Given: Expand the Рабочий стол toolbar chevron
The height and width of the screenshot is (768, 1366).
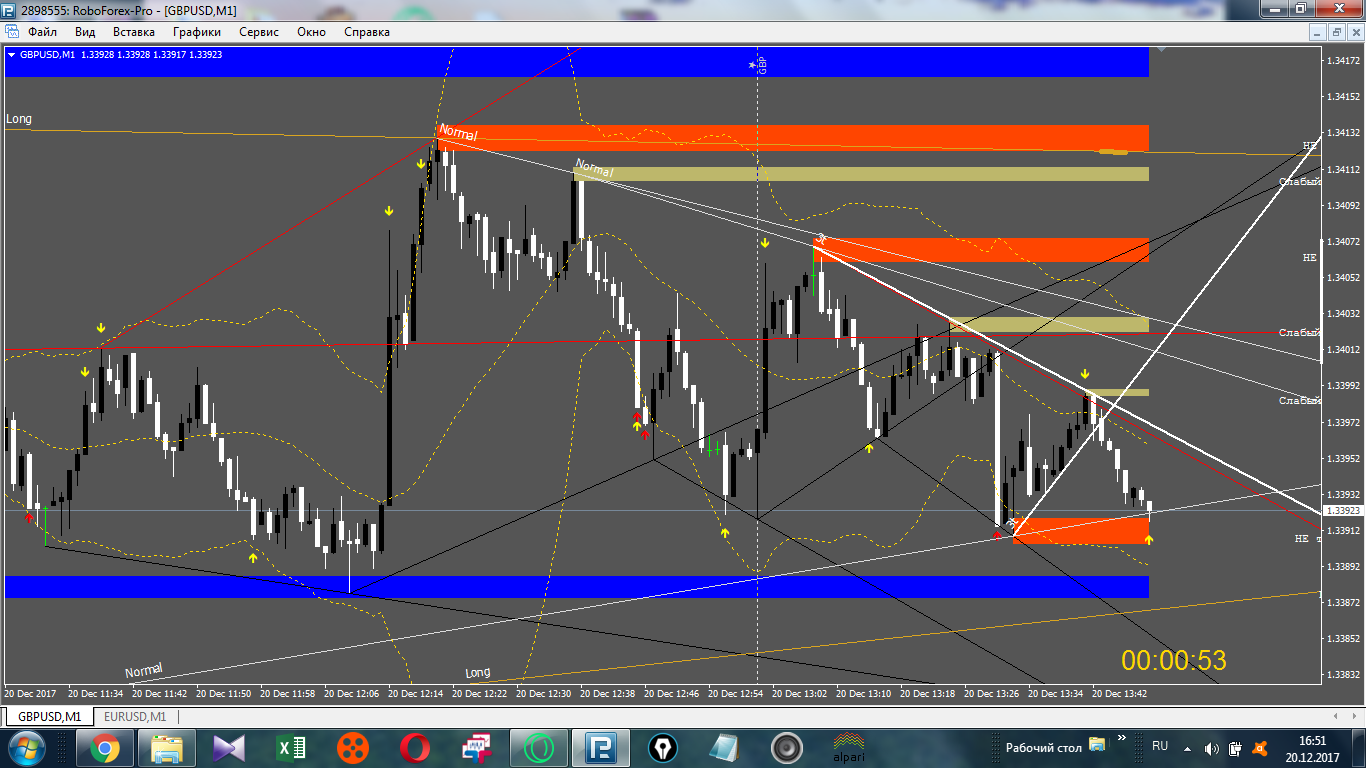Looking at the screenshot, I should pyautogui.click(x=1122, y=740).
